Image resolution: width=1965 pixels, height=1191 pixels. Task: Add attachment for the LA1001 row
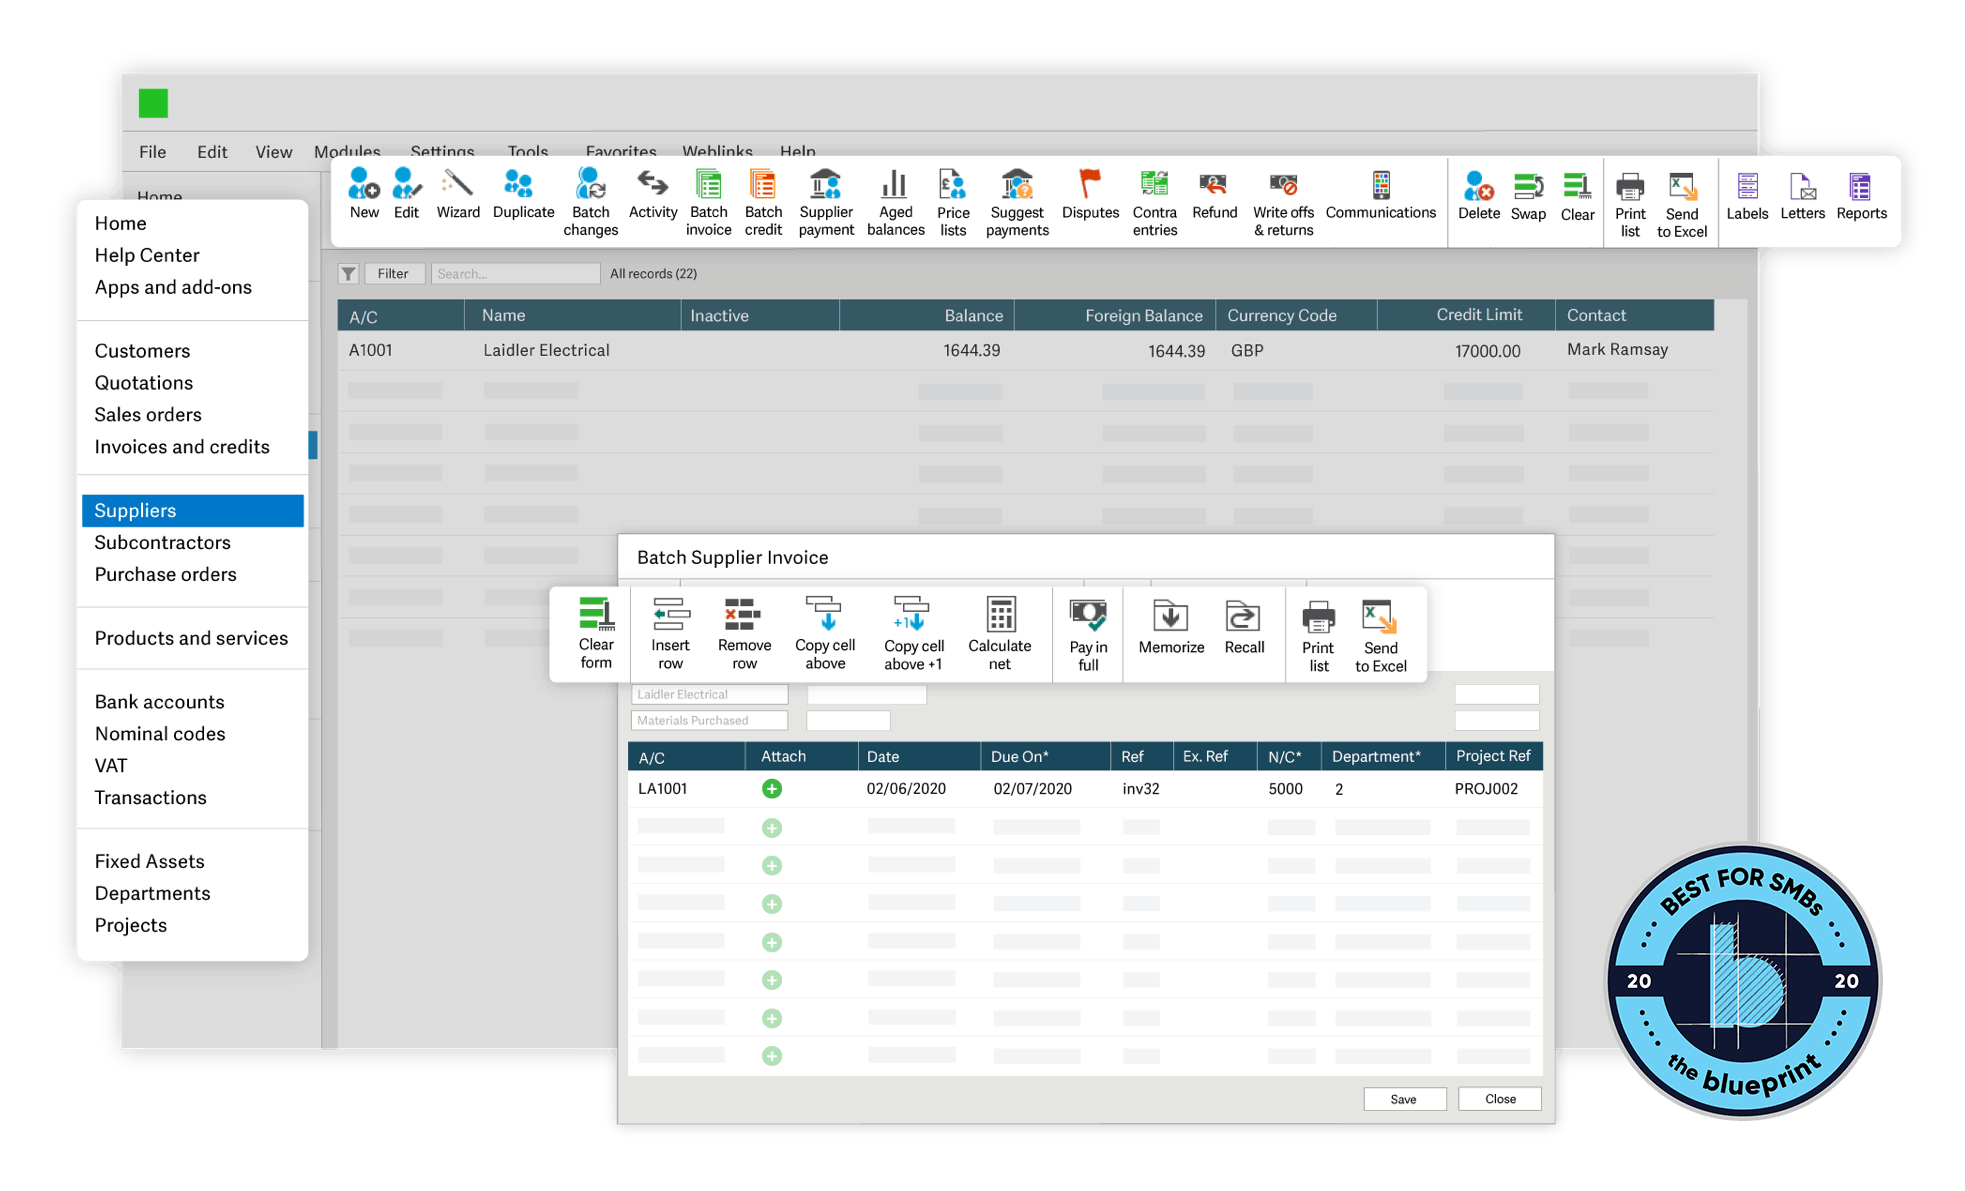[771, 789]
